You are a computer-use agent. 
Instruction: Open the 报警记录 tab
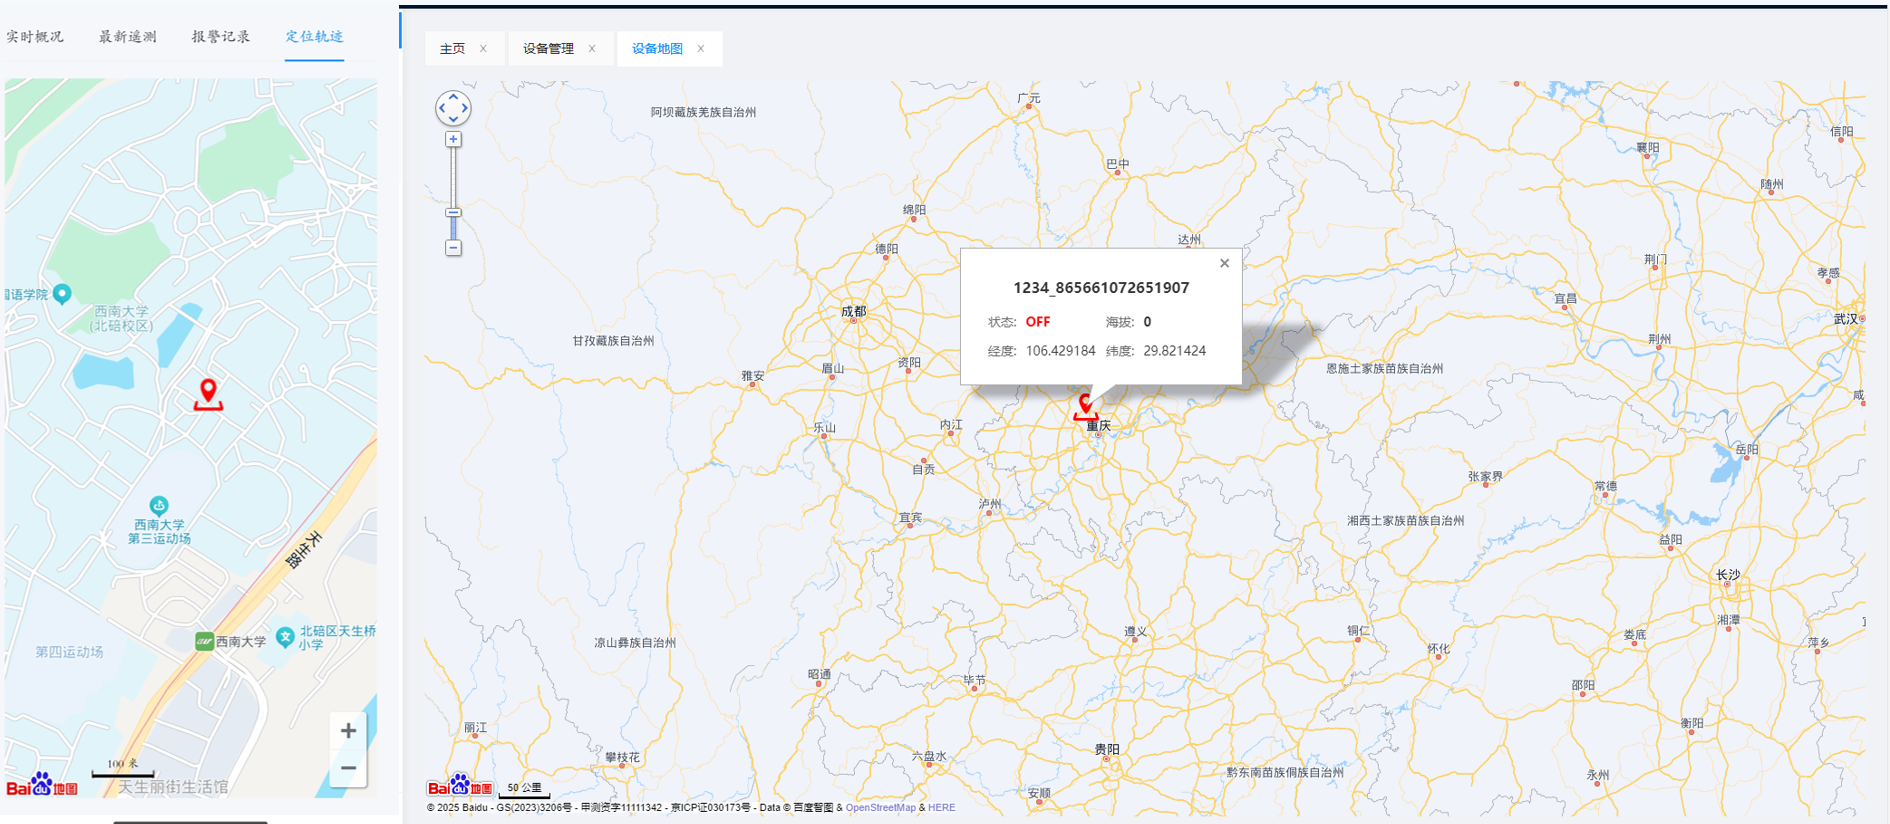pyautogui.click(x=221, y=37)
